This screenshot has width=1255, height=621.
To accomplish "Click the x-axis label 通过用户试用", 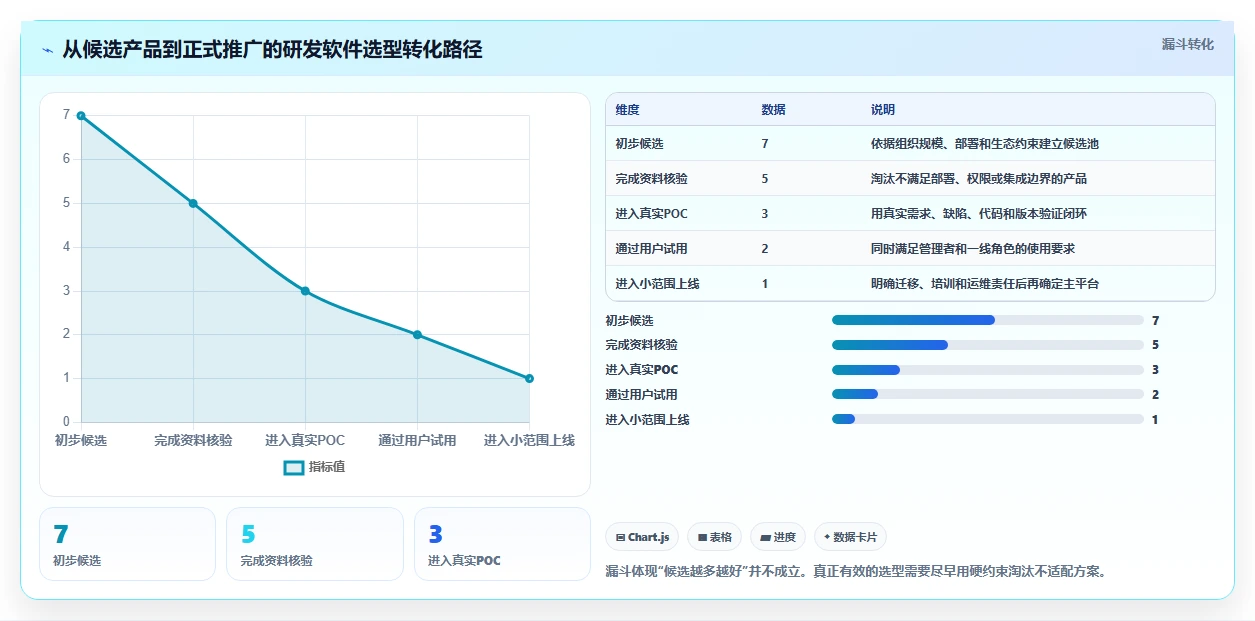I will 417,441.
